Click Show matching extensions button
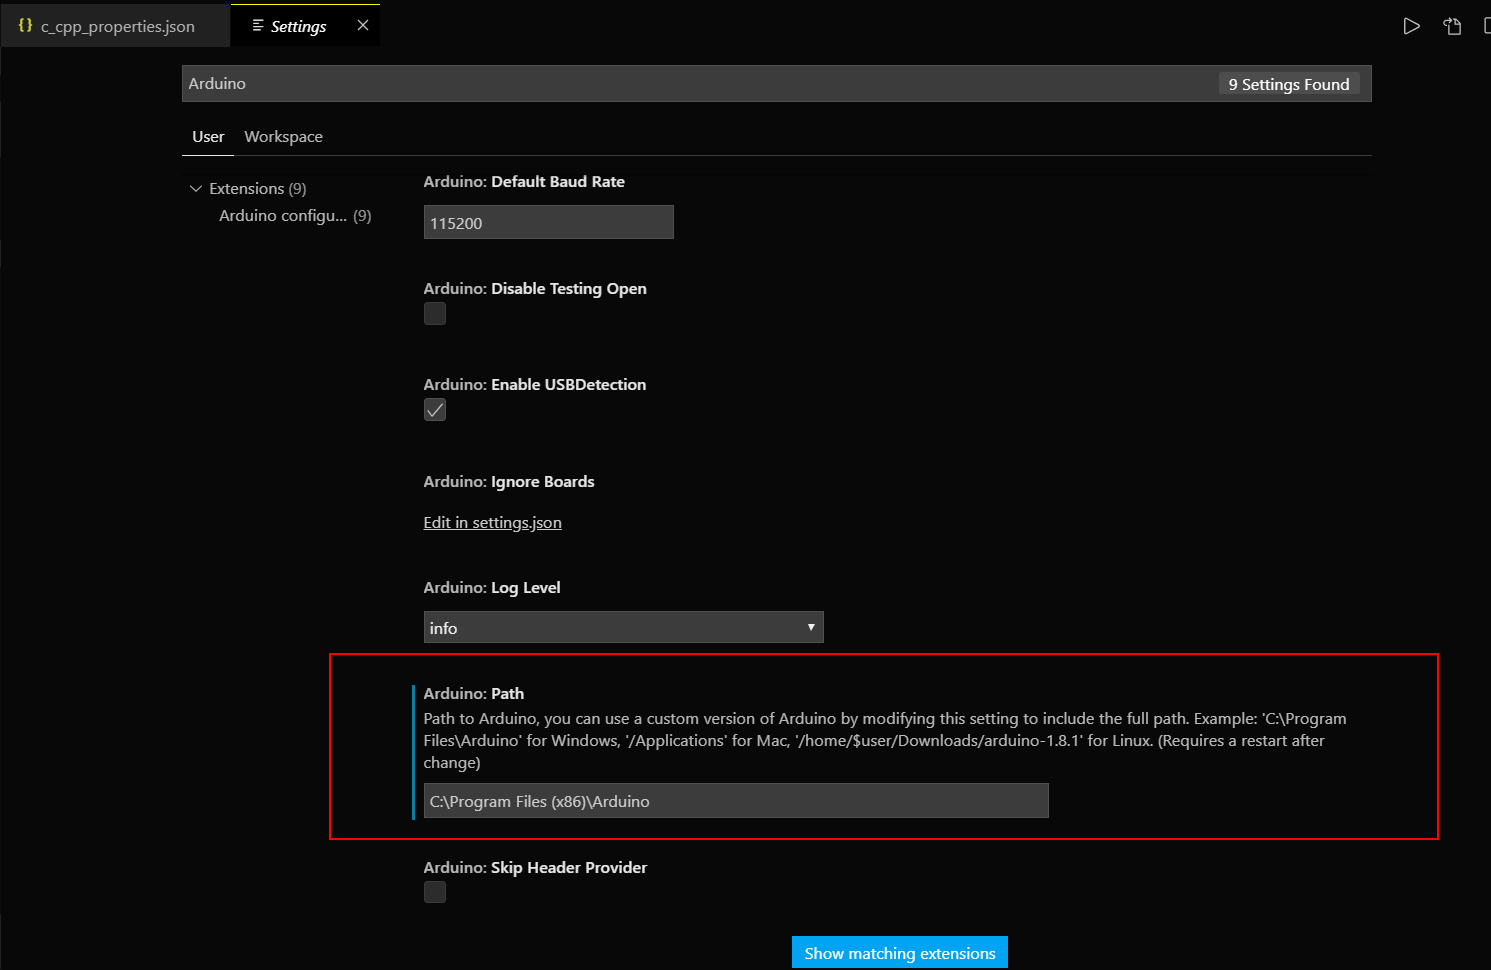The image size is (1491, 970). [x=900, y=953]
